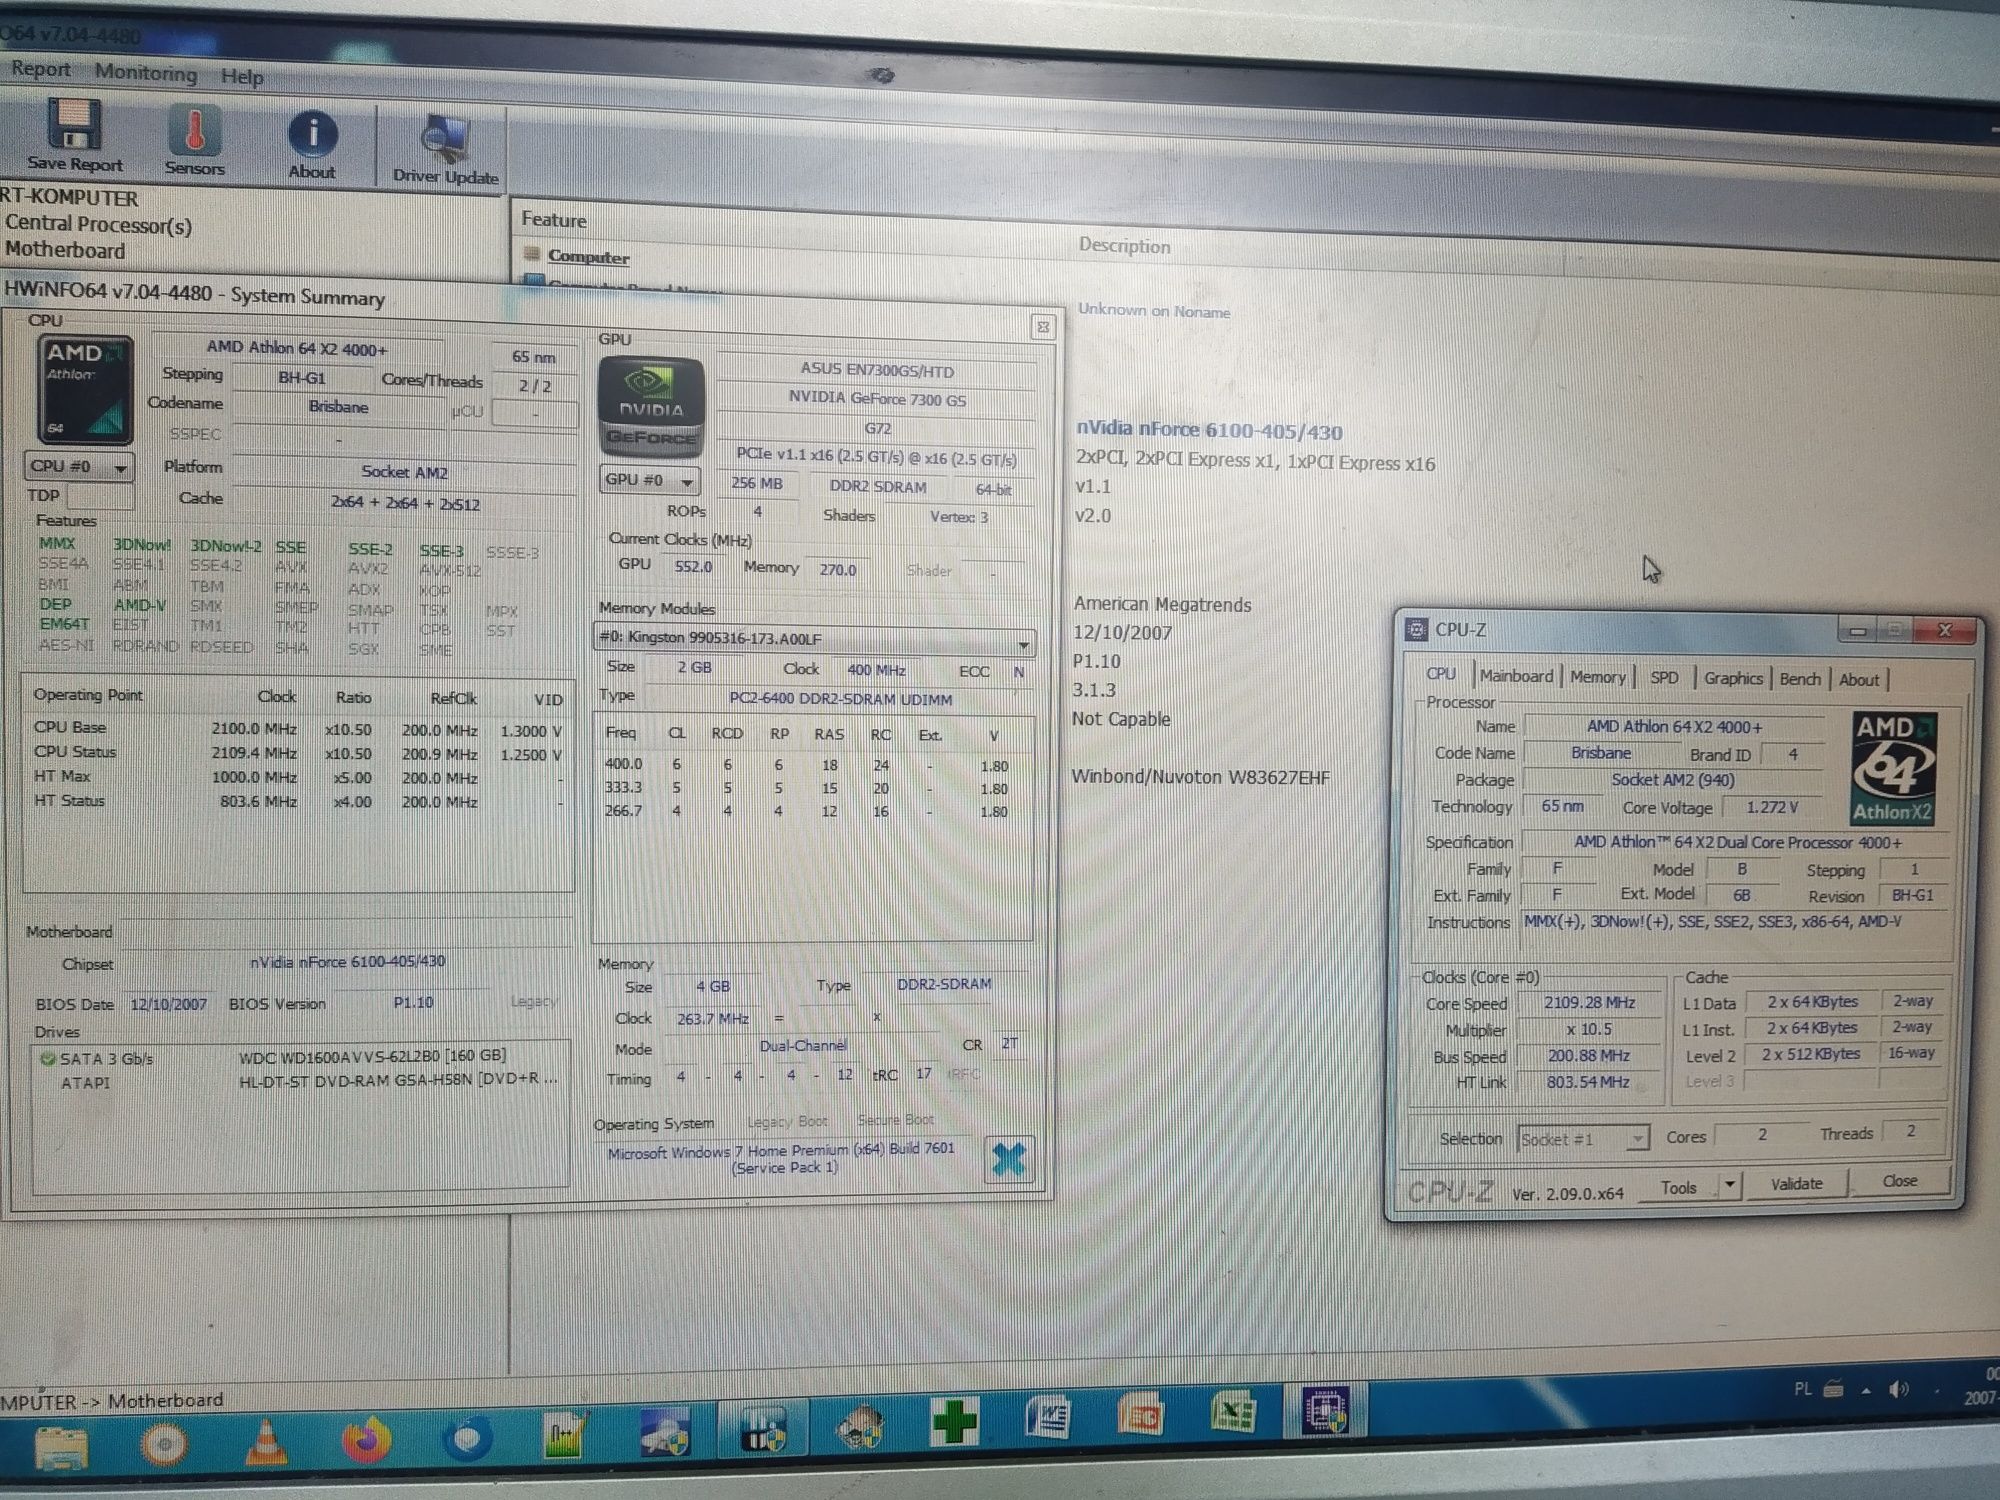
Task: Switch to the Graphics tab in CPU-Z
Action: click(x=1733, y=678)
